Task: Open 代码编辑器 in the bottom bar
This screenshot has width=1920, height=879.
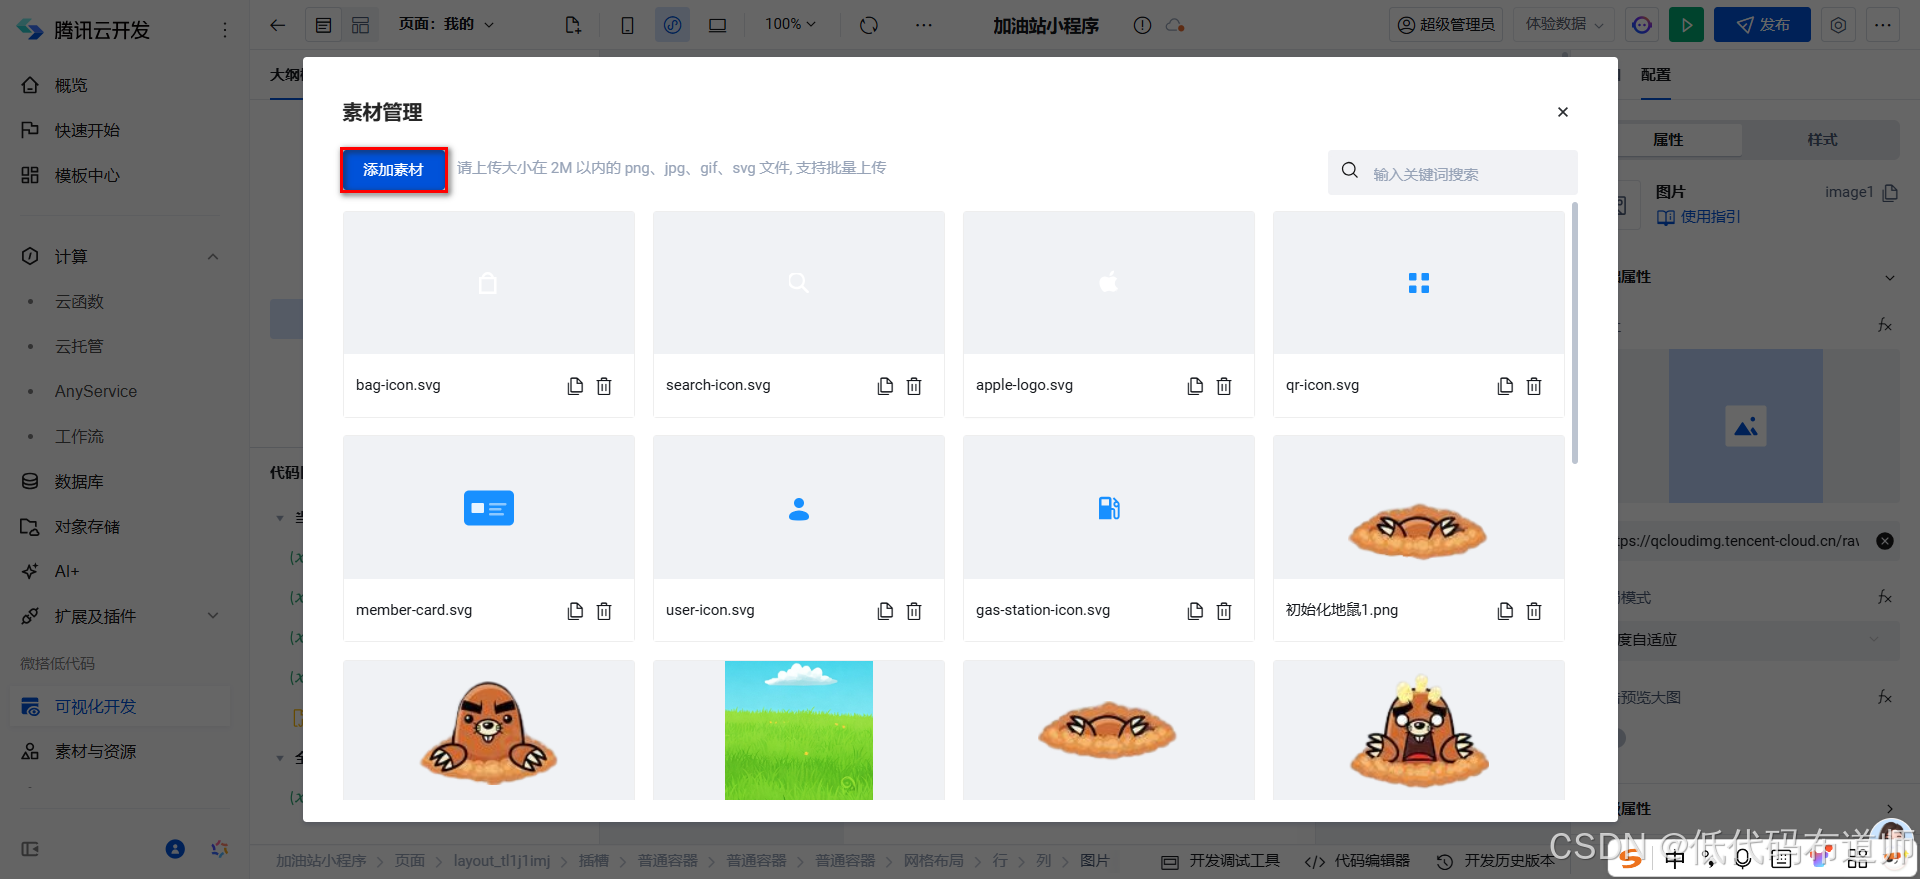Action: [x=1358, y=861]
